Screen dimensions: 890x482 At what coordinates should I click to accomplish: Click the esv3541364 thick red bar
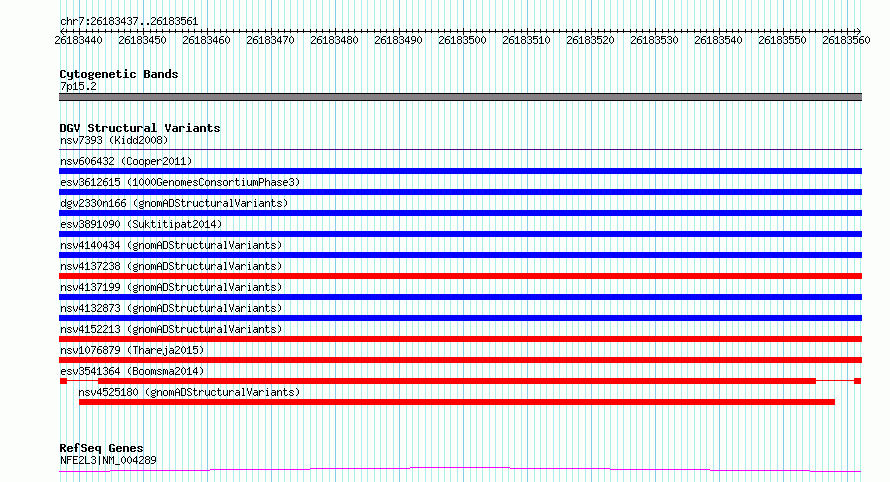[457, 381]
